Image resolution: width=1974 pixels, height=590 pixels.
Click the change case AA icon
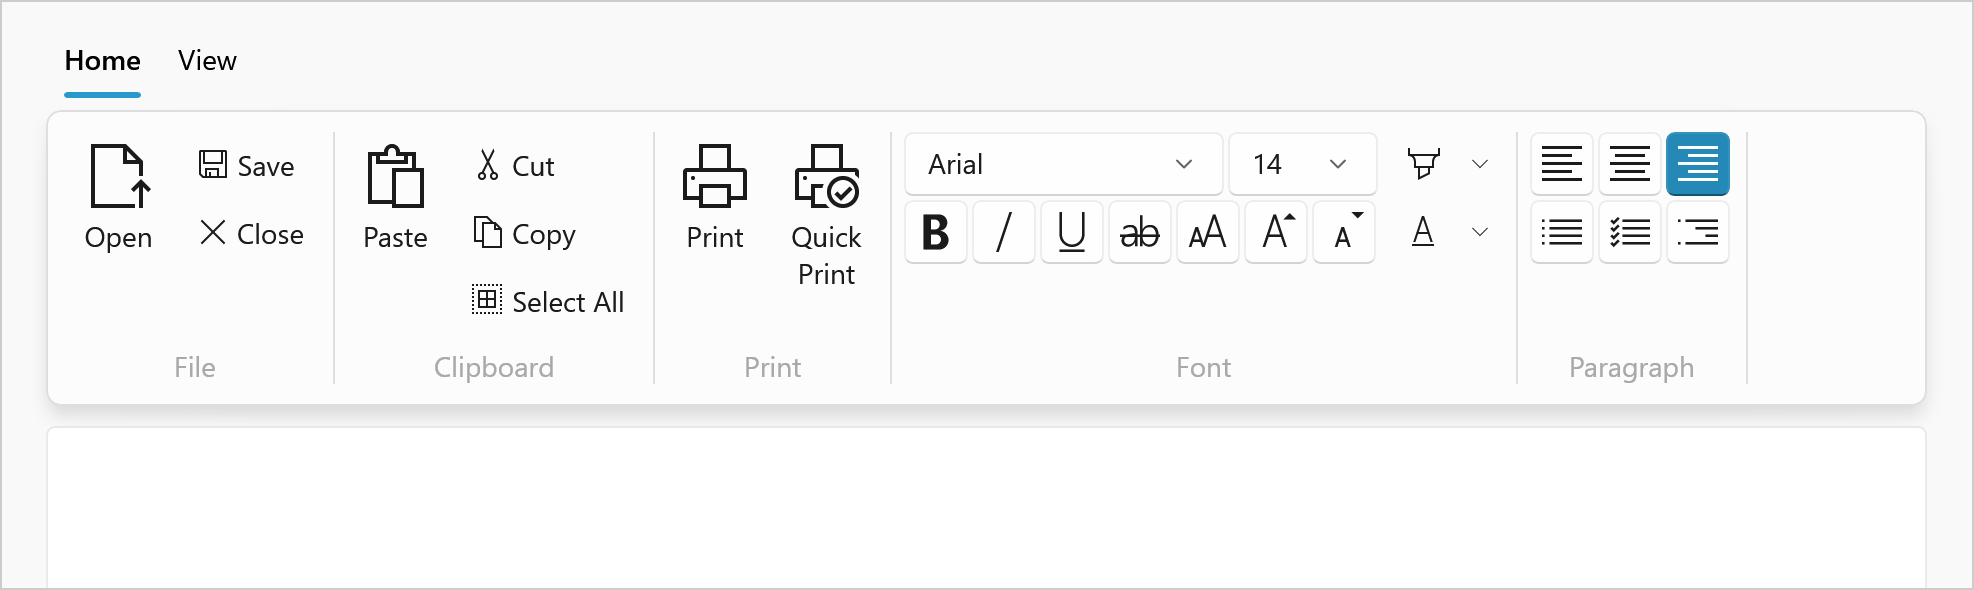1208,233
